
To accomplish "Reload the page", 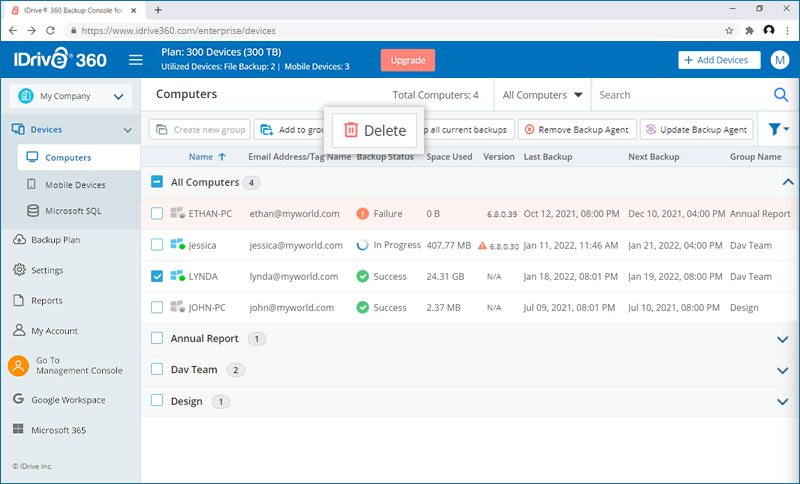I will [50, 31].
